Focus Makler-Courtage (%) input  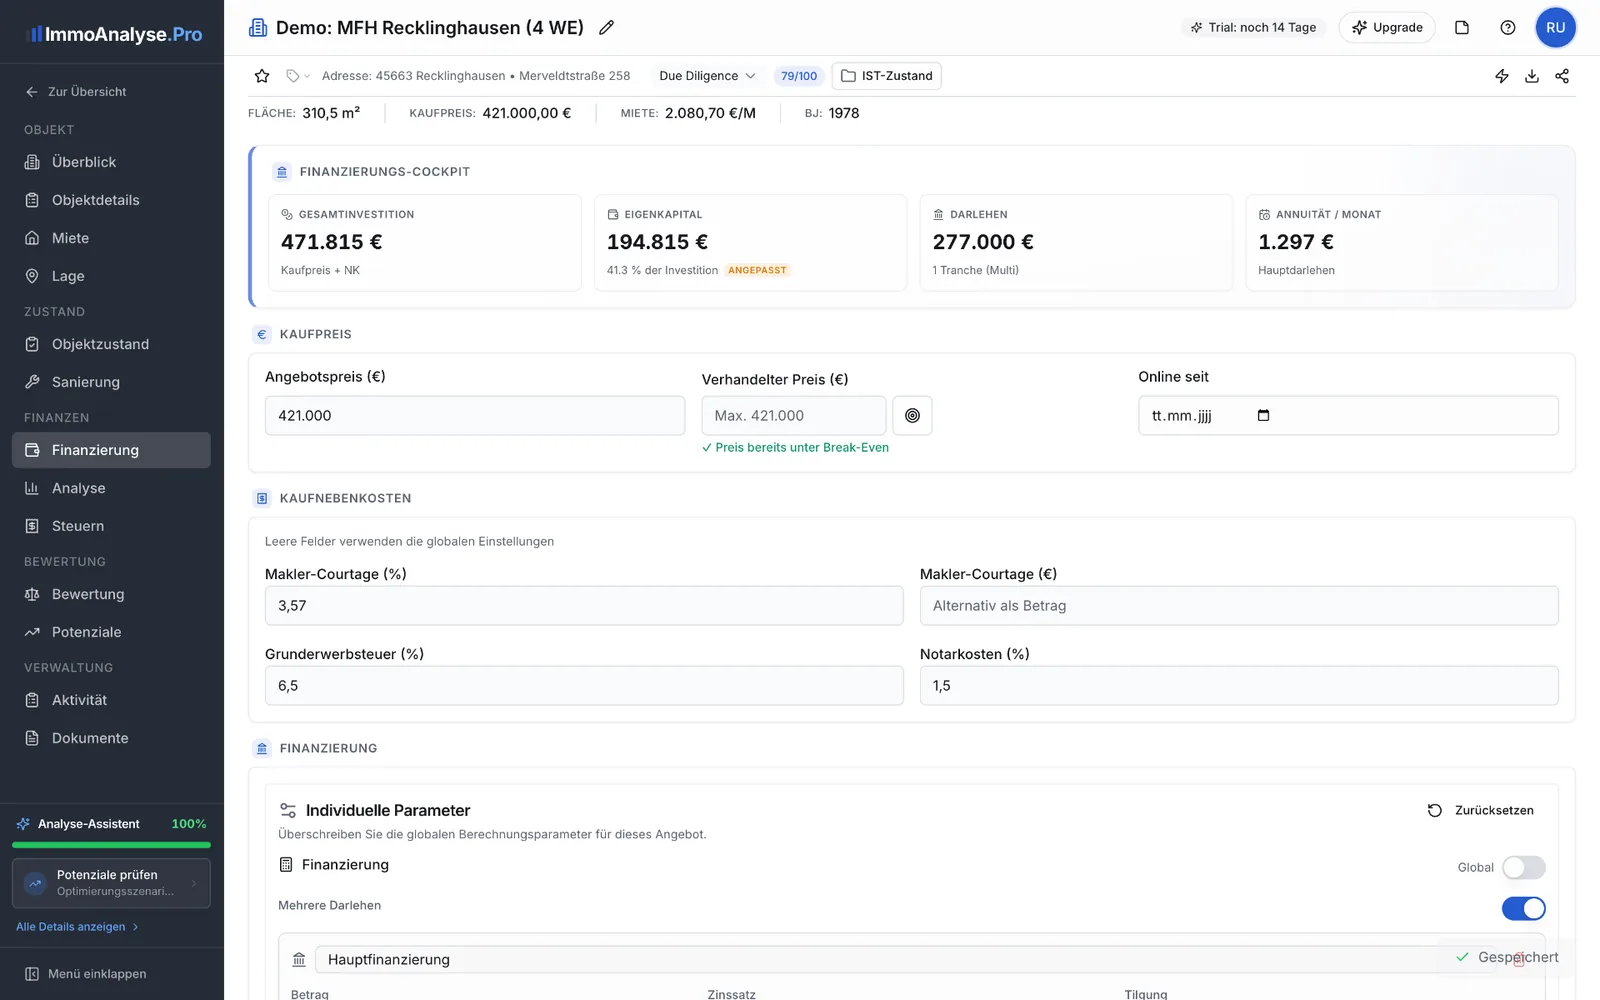tap(584, 606)
